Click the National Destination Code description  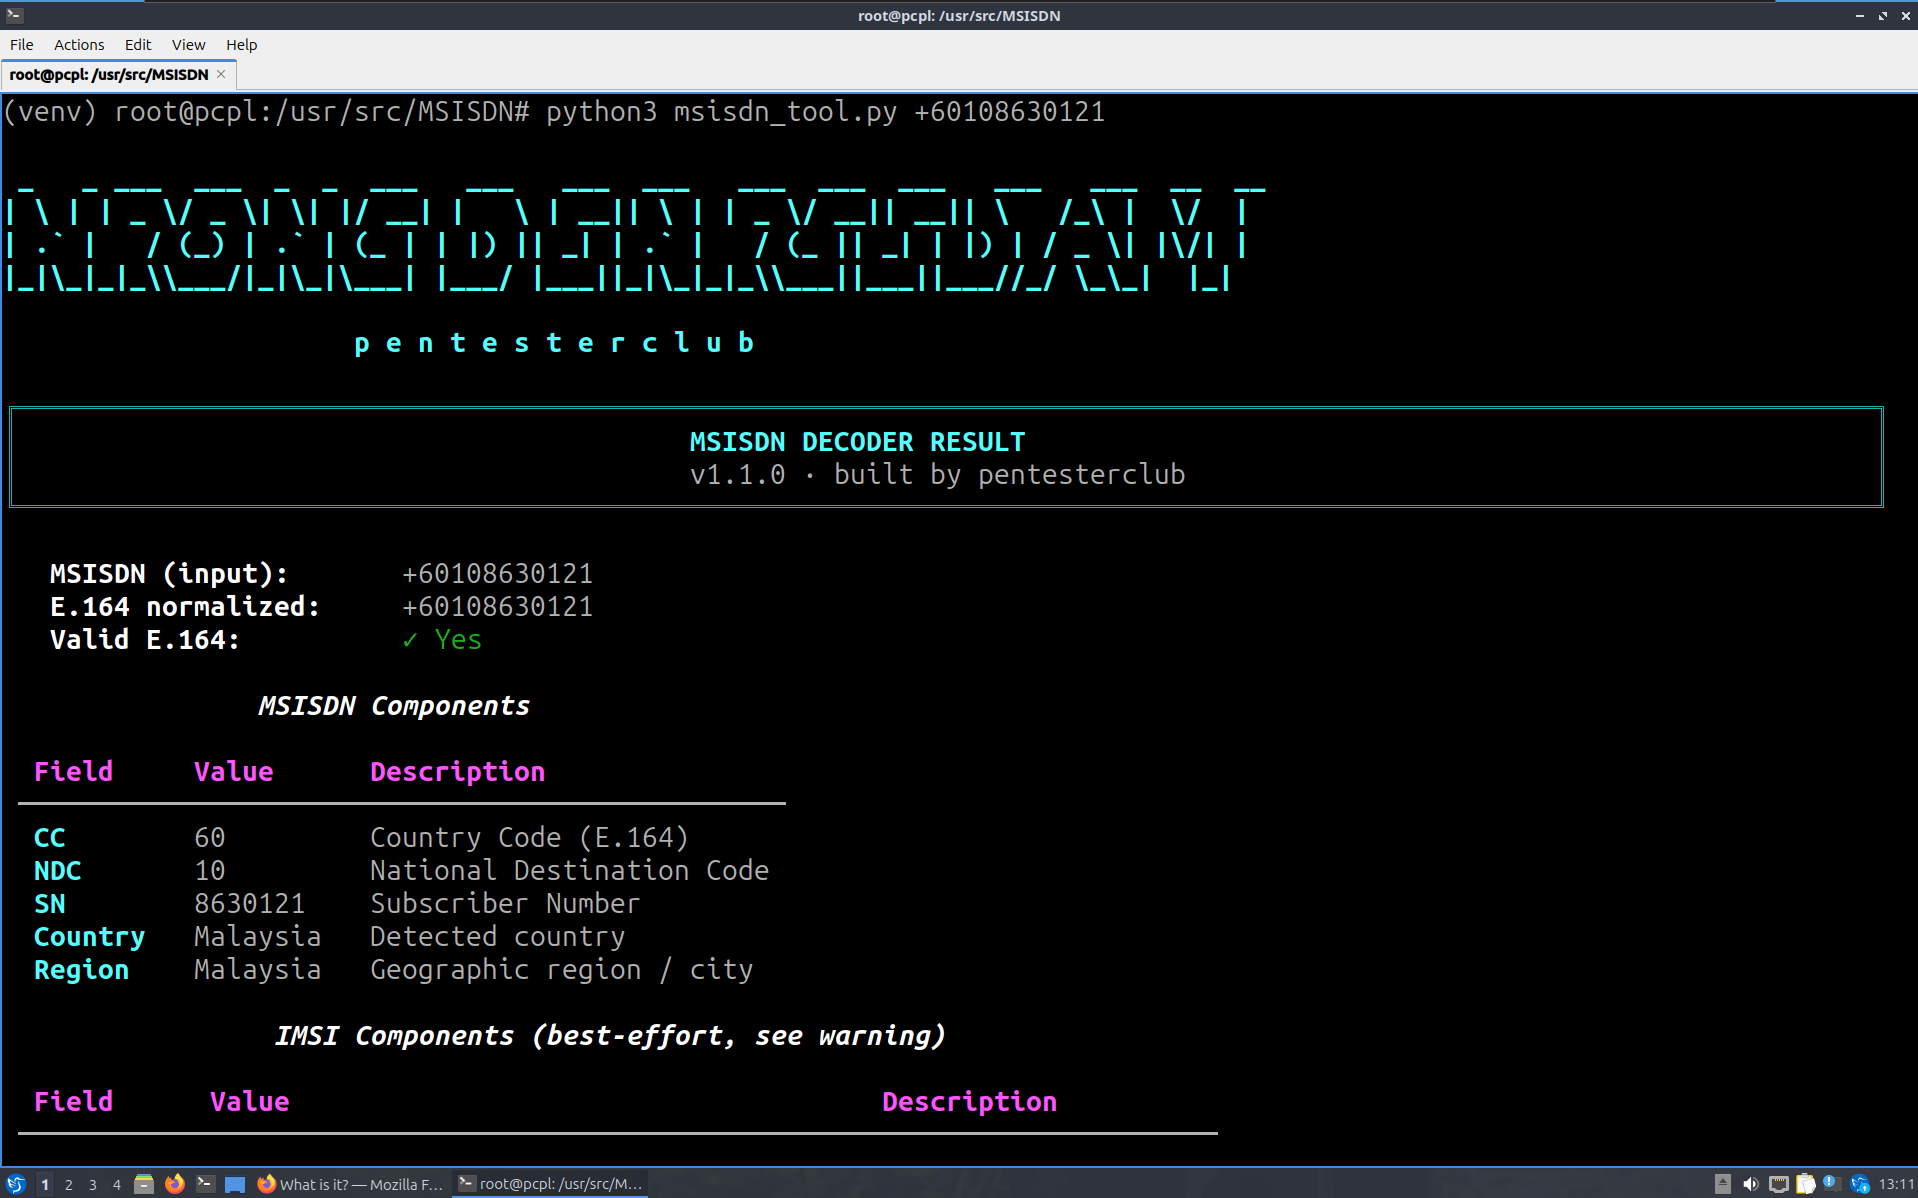tap(569, 871)
